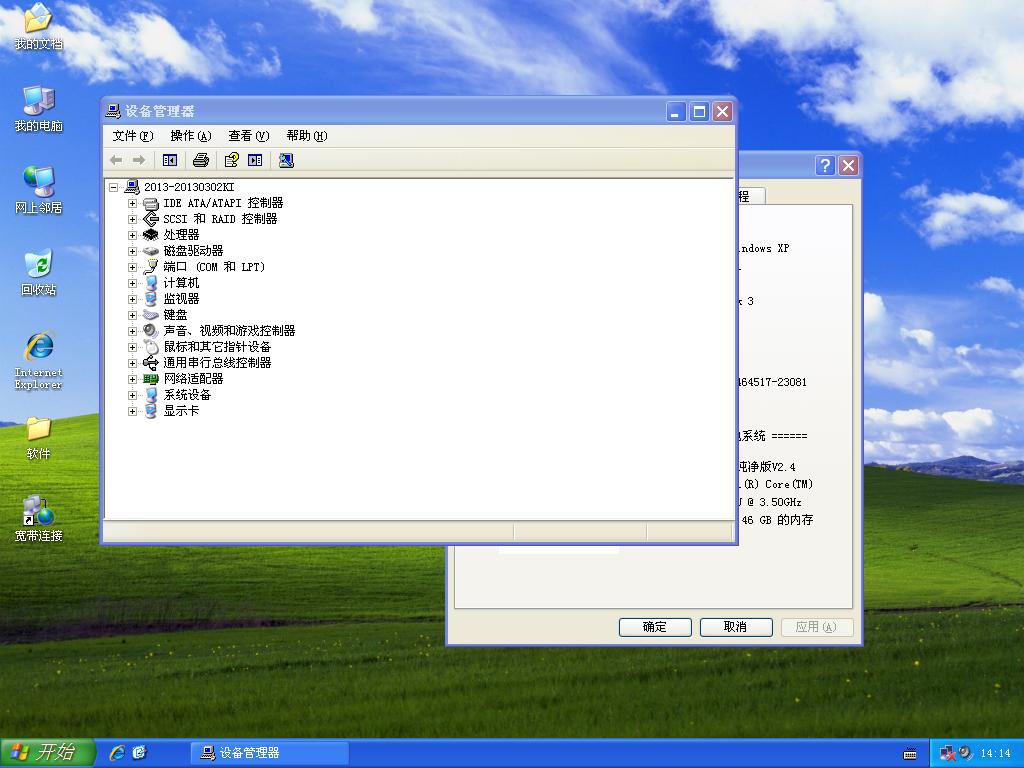Open the 软件 folder on desktop
The height and width of the screenshot is (768, 1024).
pos(38,438)
